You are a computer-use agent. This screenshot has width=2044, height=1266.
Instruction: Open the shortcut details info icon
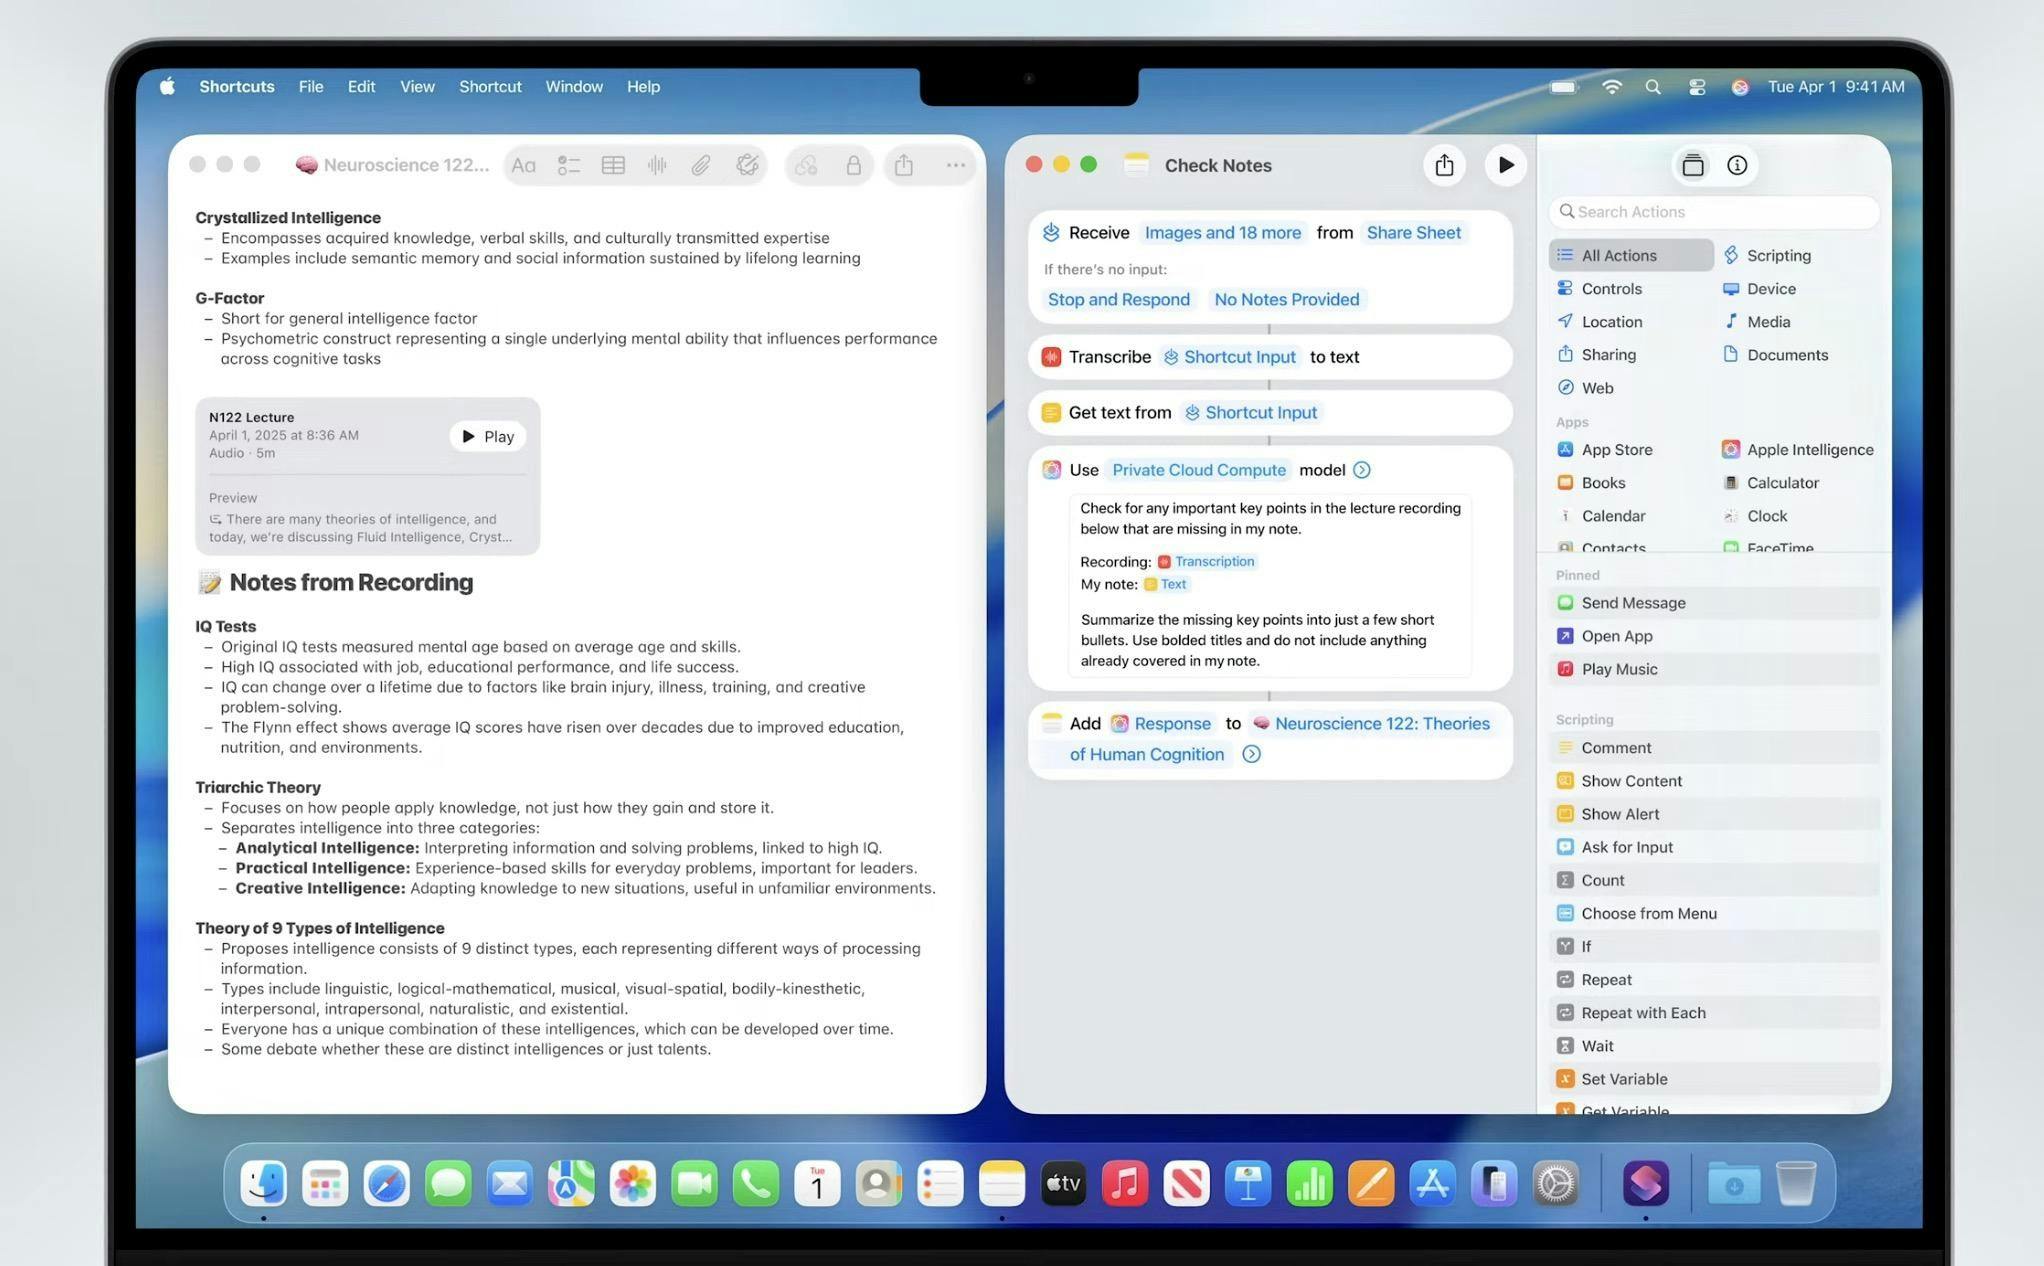coord(1737,165)
